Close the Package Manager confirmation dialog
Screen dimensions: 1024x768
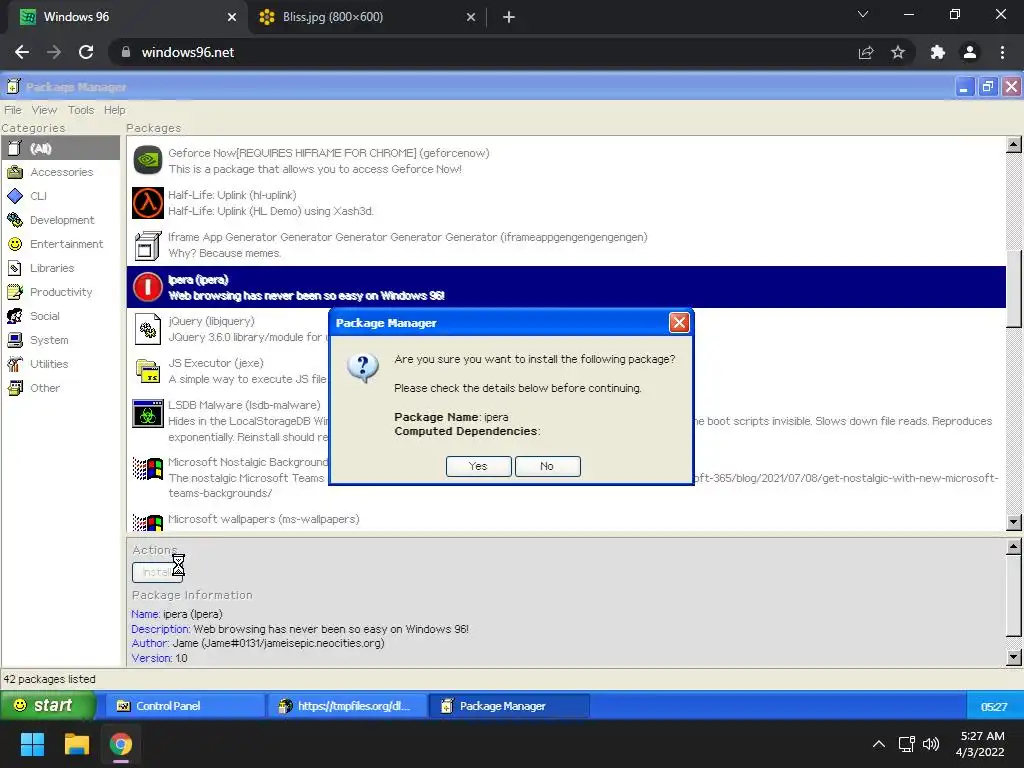(679, 322)
